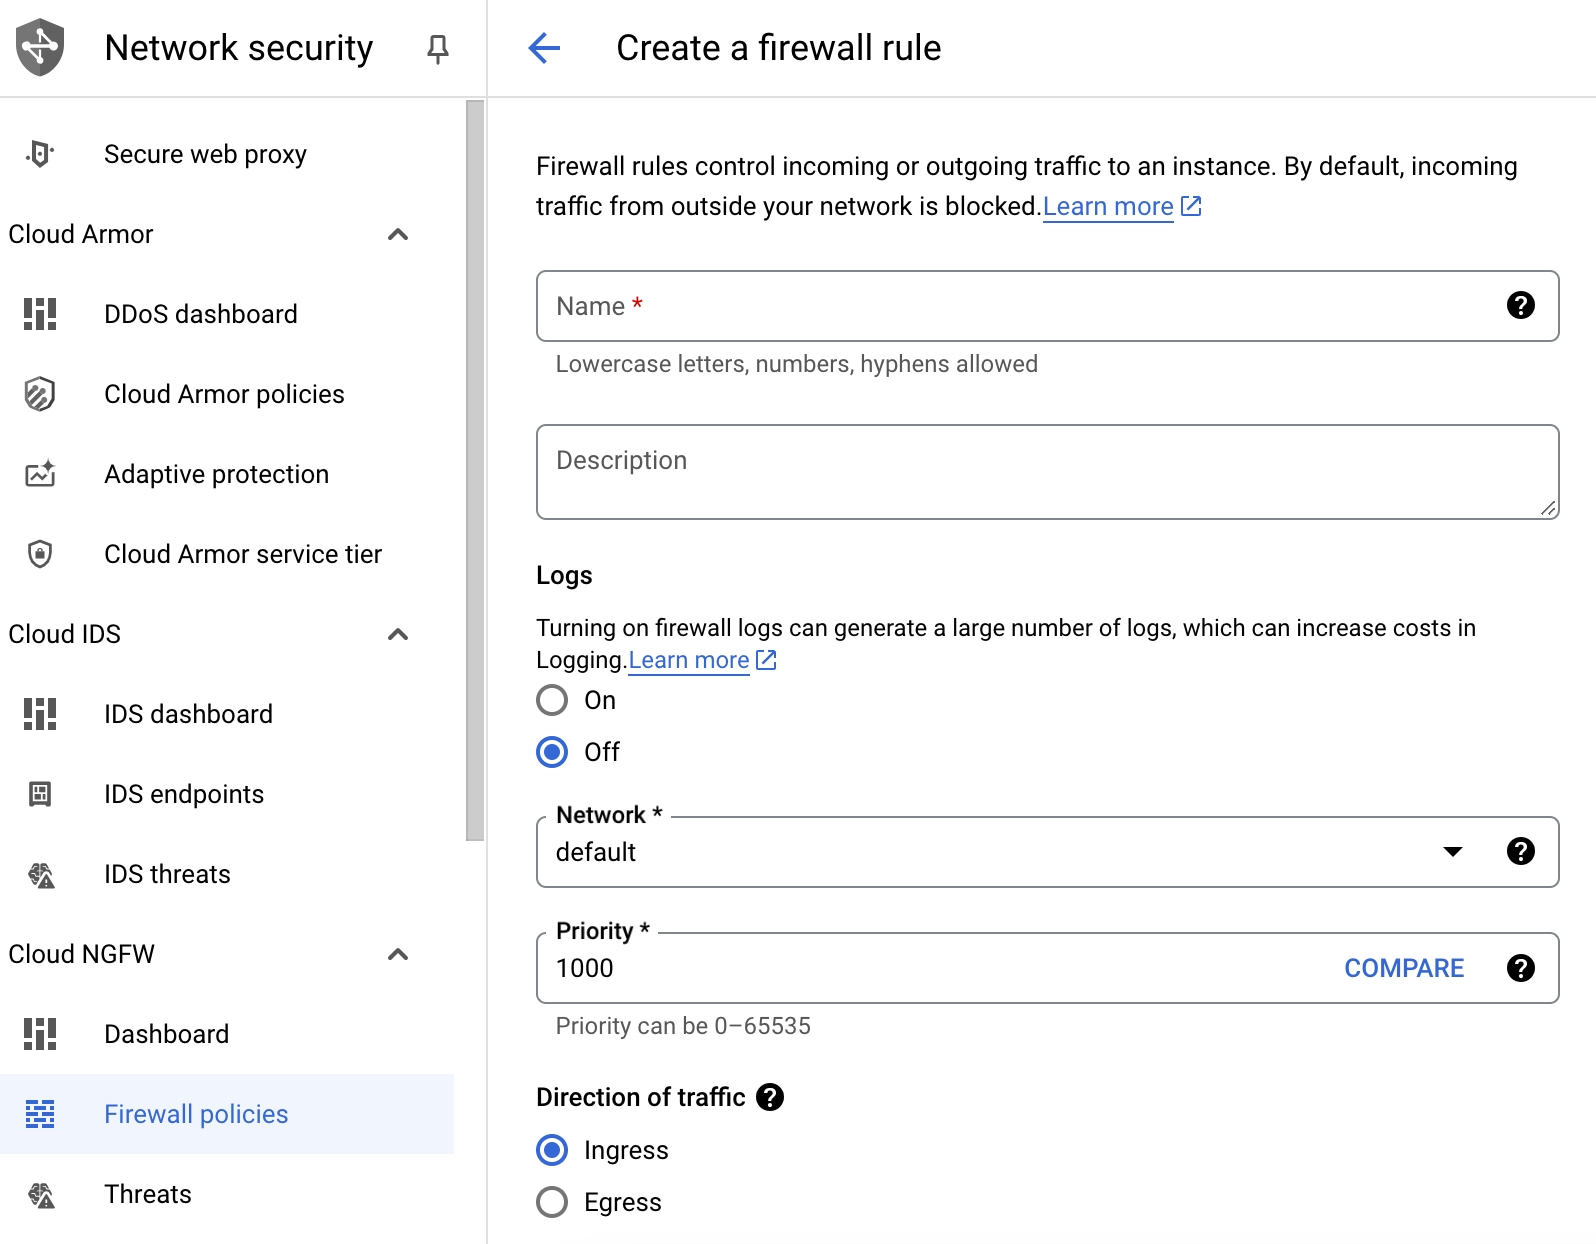The height and width of the screenshot is (1244, 1596).
Task: Open IDS endpoints
Action: click(184, 794)
